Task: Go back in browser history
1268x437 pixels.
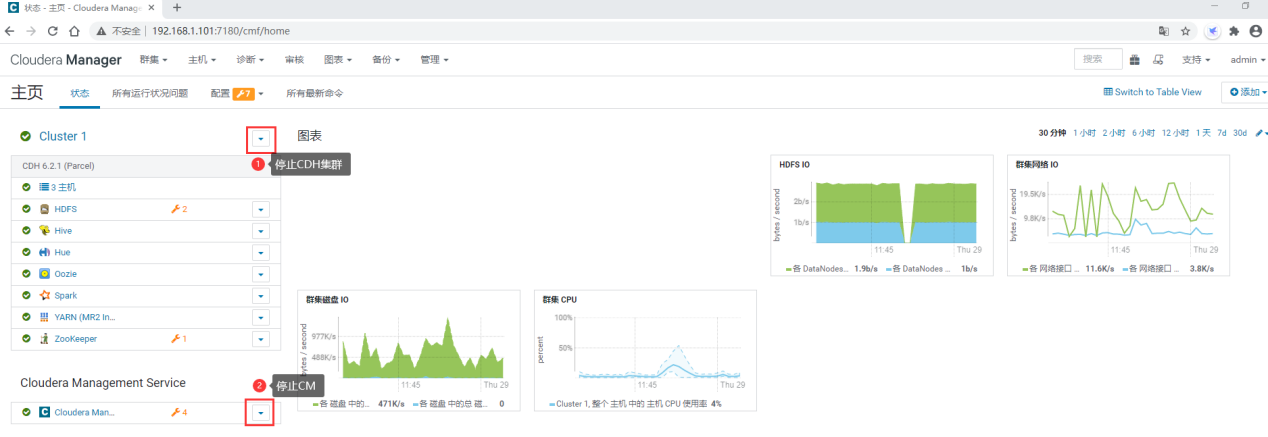Action: click(11, 31)
